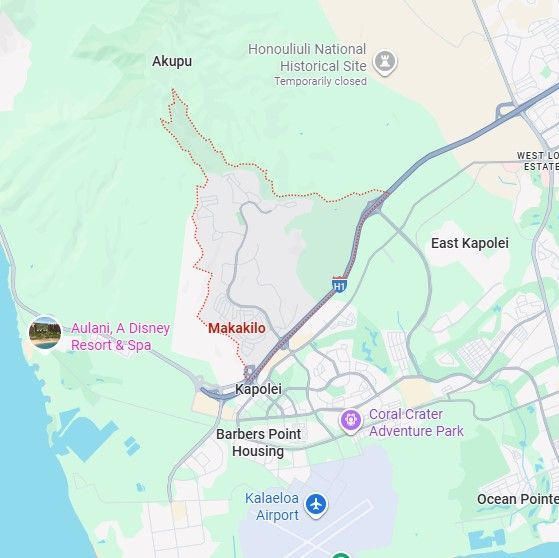Open the Aulani Disney Resort photo thumbnail
This screenshot has width=559, height=558.
(45, 333)
